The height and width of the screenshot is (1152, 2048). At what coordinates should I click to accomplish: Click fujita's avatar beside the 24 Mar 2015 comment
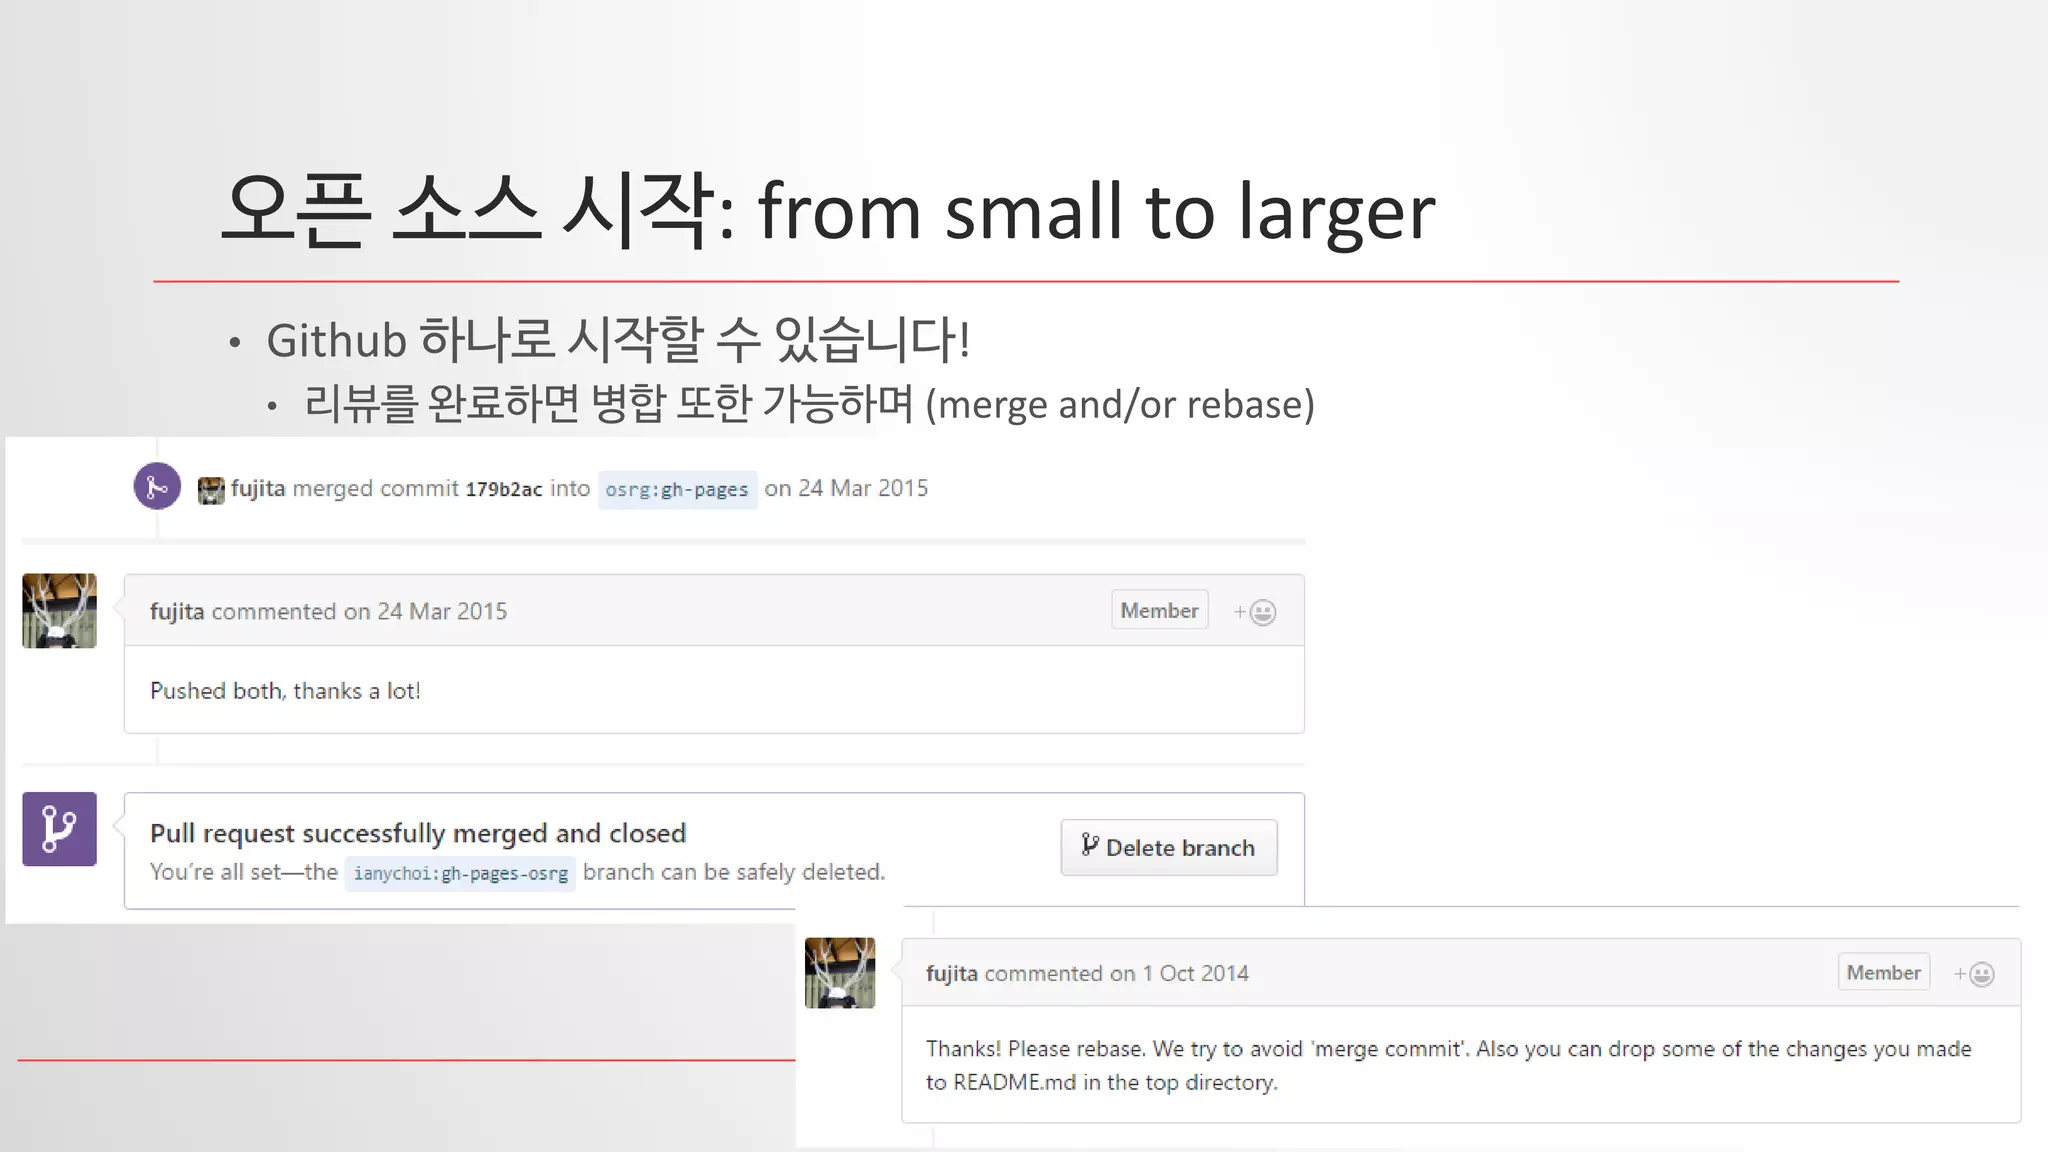[x=60, y=611]
